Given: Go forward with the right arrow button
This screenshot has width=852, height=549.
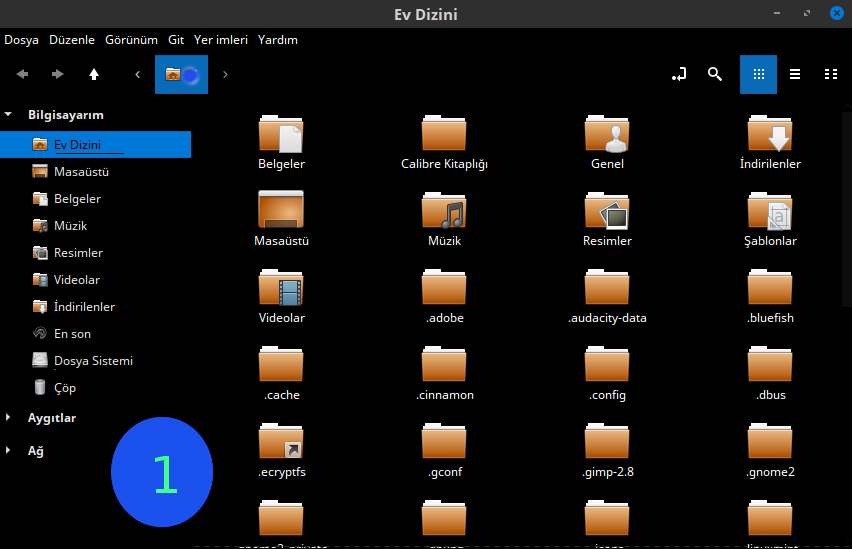Looking at the screenshot, I should [58, 74].
